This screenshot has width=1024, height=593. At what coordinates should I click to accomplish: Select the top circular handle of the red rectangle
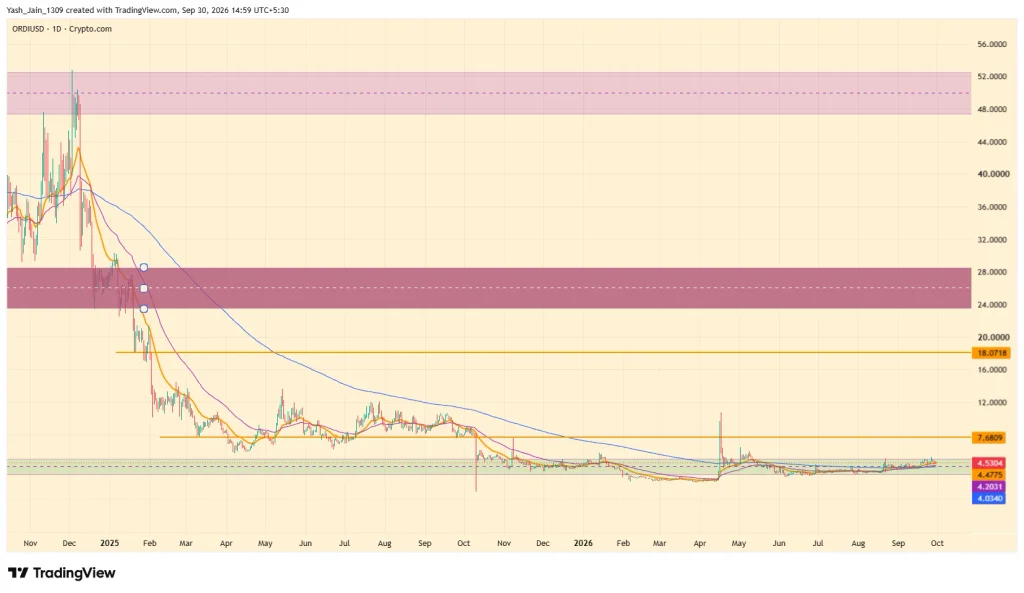(x=144, y=268)
